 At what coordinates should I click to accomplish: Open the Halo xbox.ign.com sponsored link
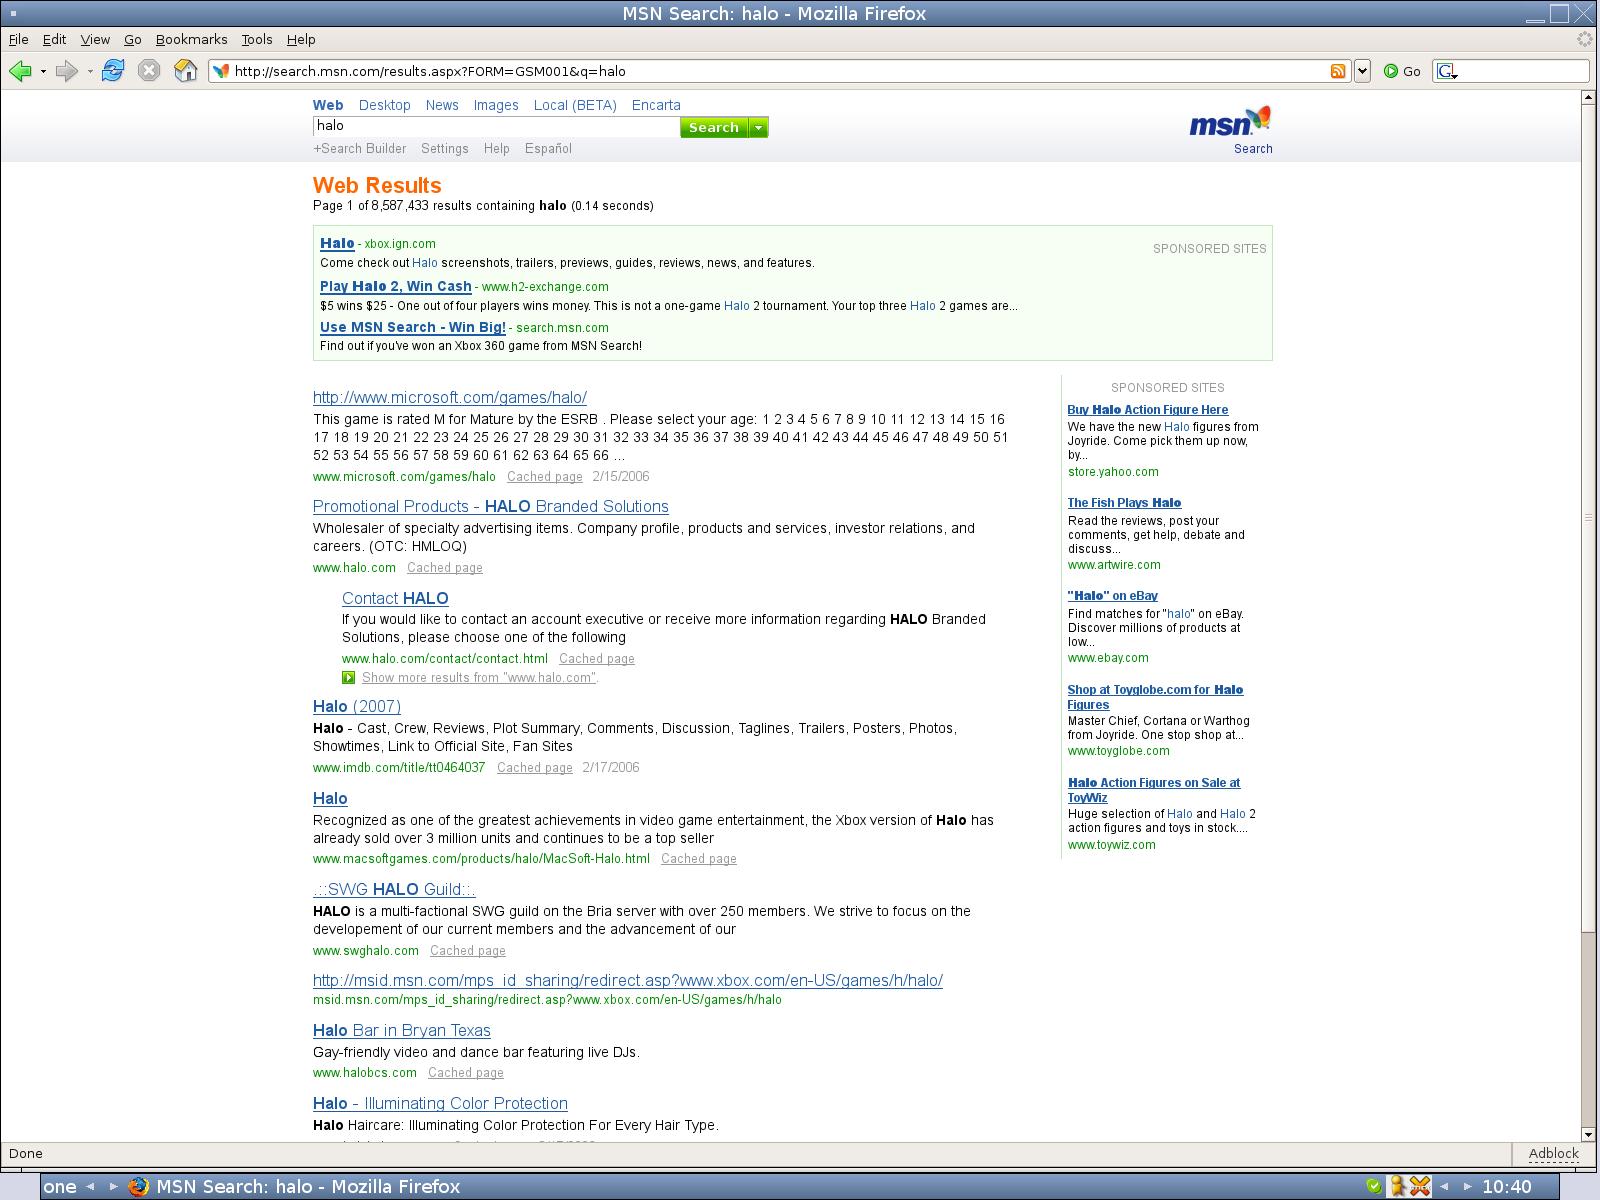point(337,243)
